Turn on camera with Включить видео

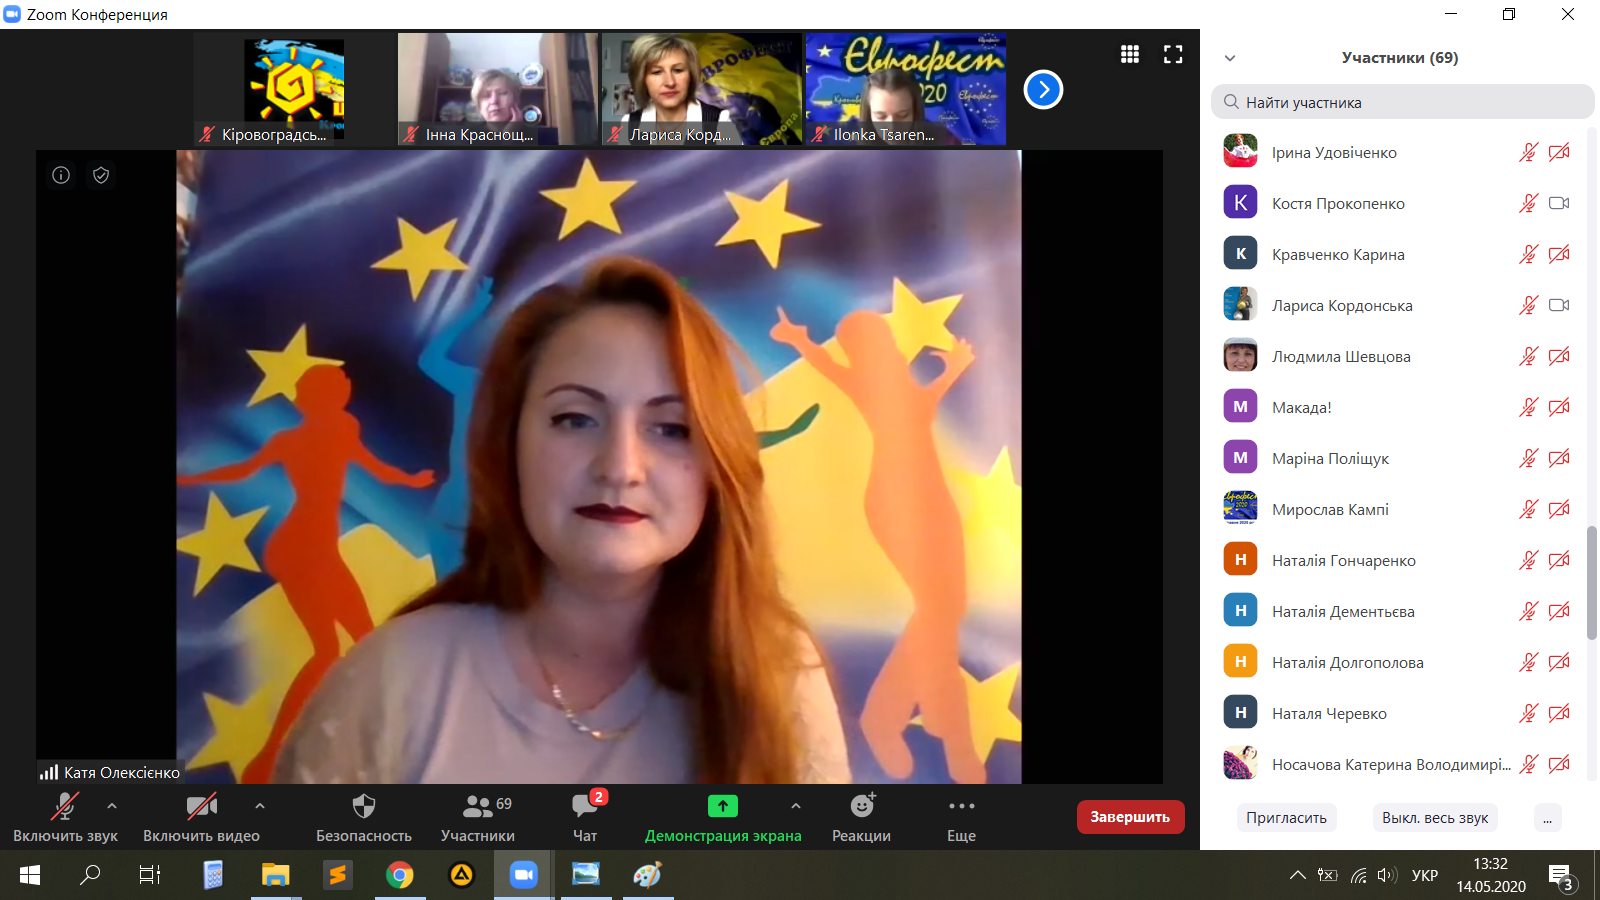(x=201, y=817)
